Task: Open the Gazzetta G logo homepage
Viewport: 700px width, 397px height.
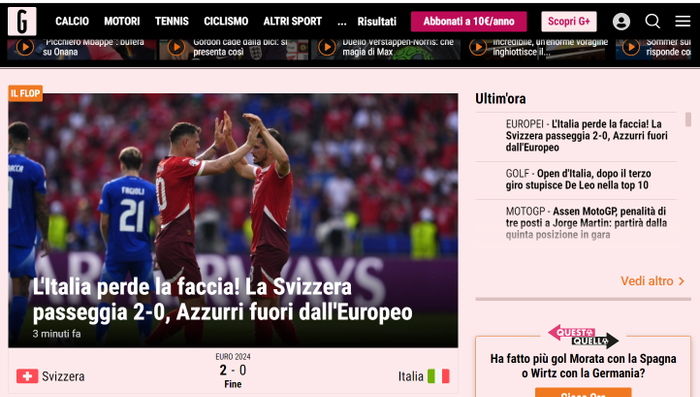Action: 22,21
